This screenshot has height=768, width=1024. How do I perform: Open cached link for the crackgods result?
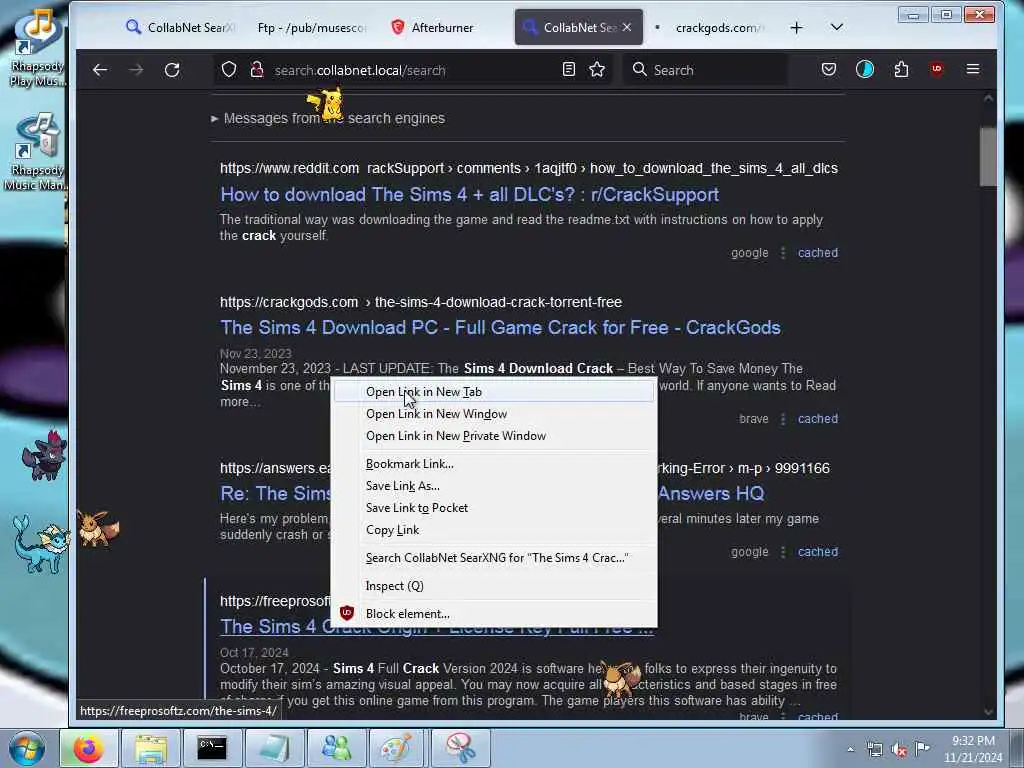[x=818, y=419]
